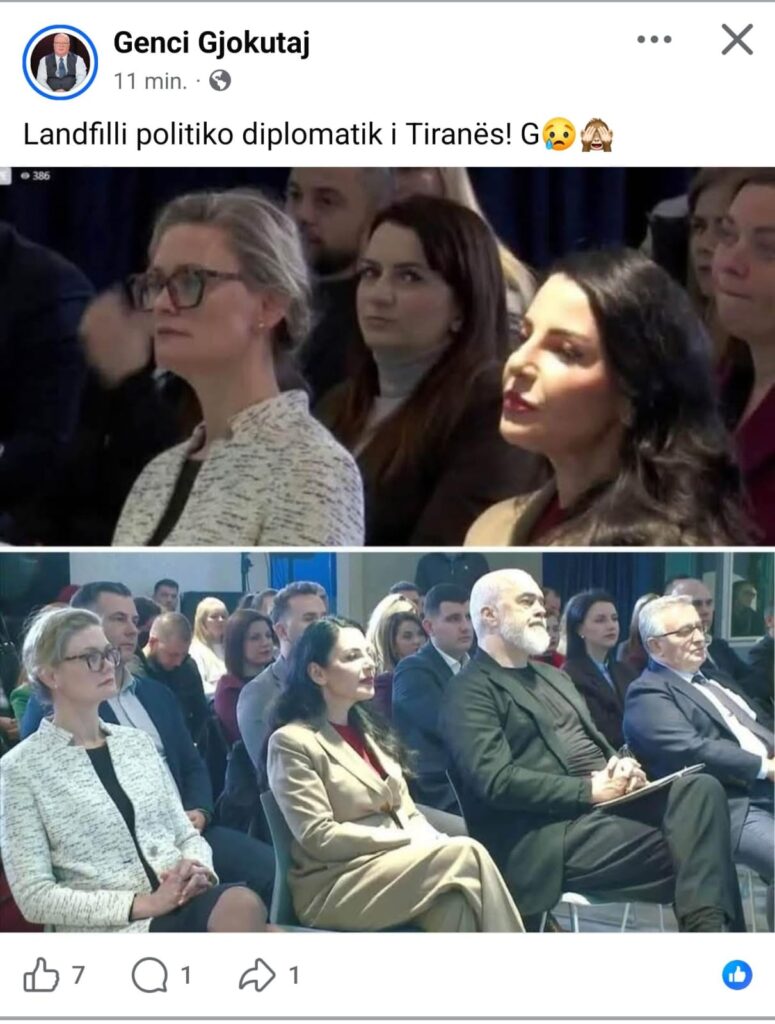Open the post author's profile picture

[60, 62]
